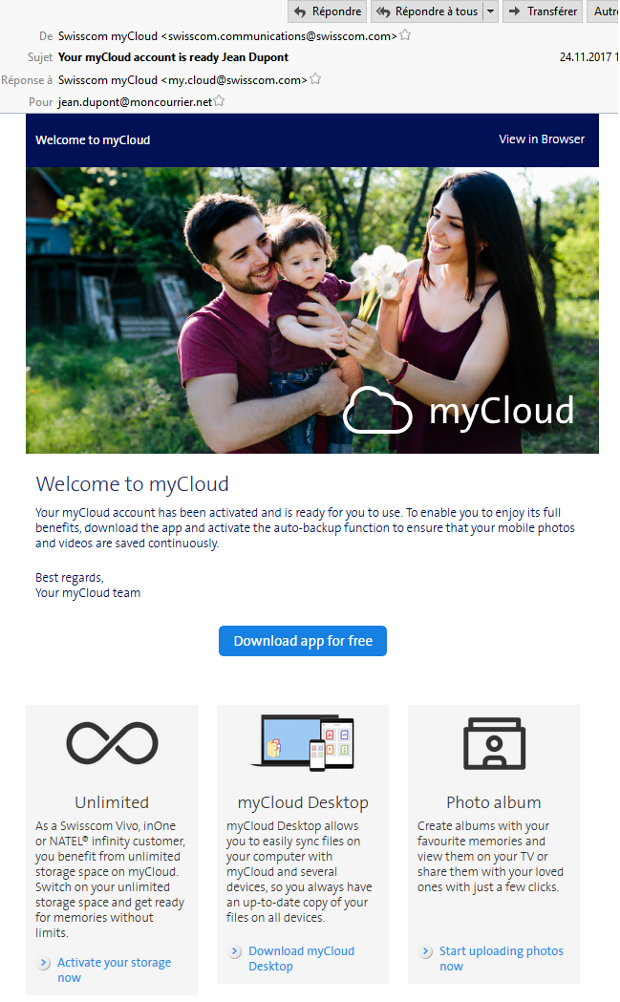This screenshot has width=620, height=1002.
Task: Forward the email using Transférer
Action: [x=541, y=12]
